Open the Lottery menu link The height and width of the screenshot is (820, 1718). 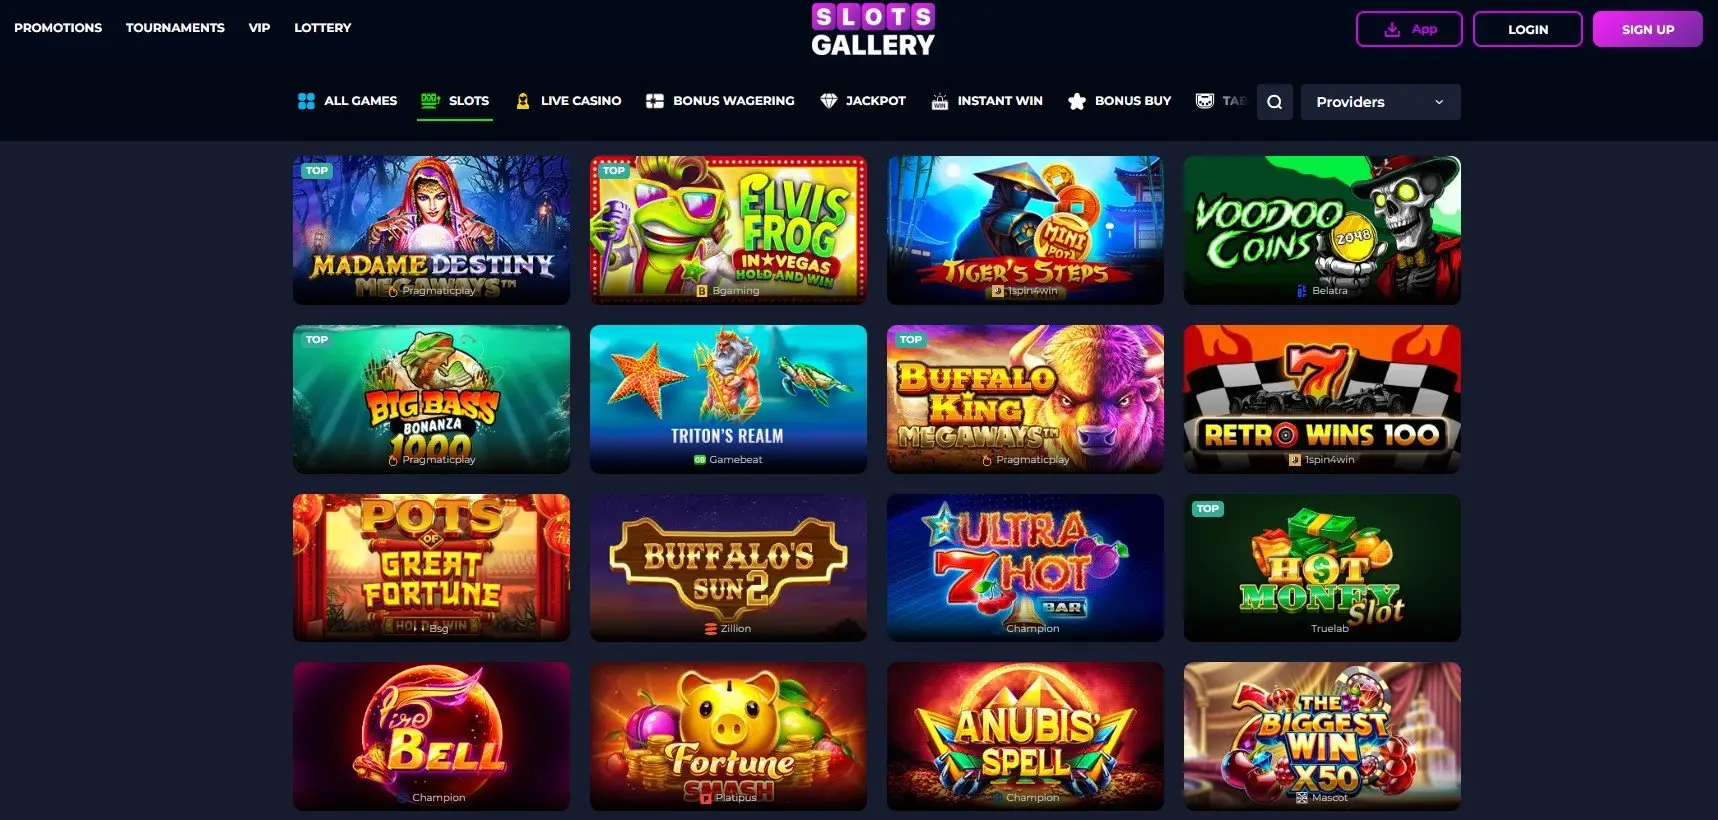(322, 28)
